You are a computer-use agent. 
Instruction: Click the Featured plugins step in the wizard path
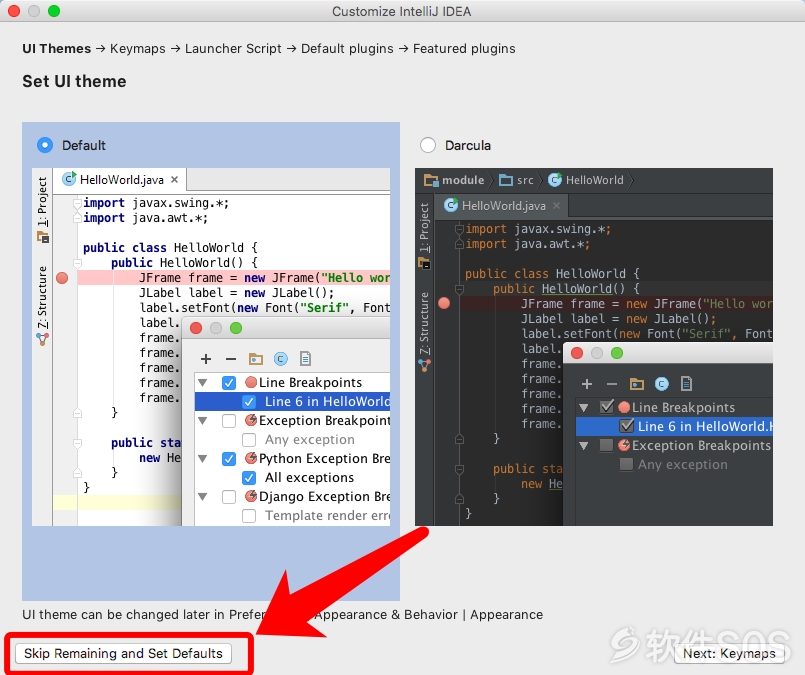coord(464,49)
